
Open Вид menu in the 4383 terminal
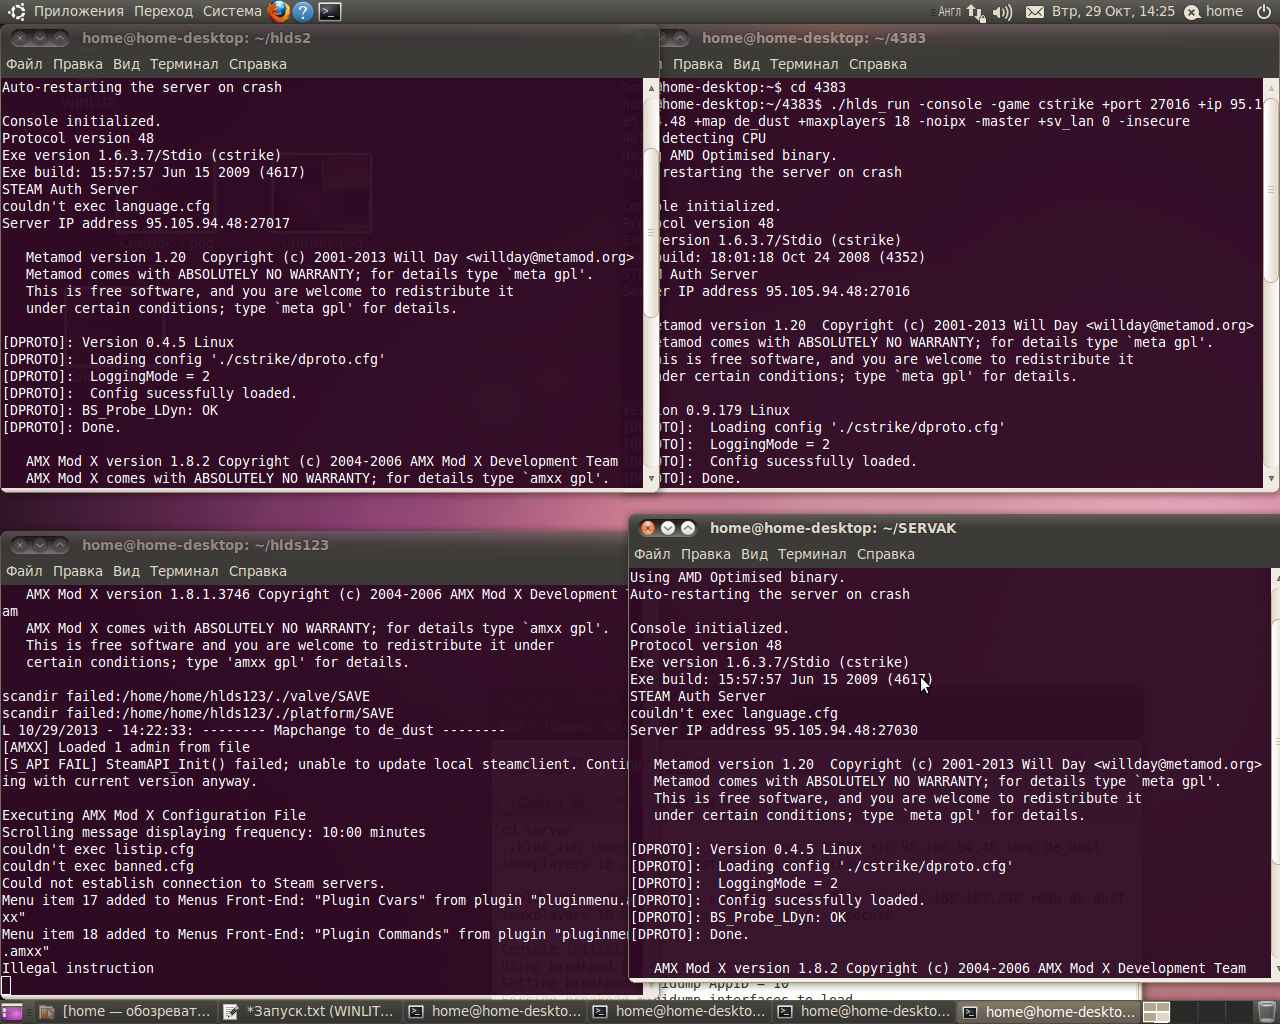point(746,64)
